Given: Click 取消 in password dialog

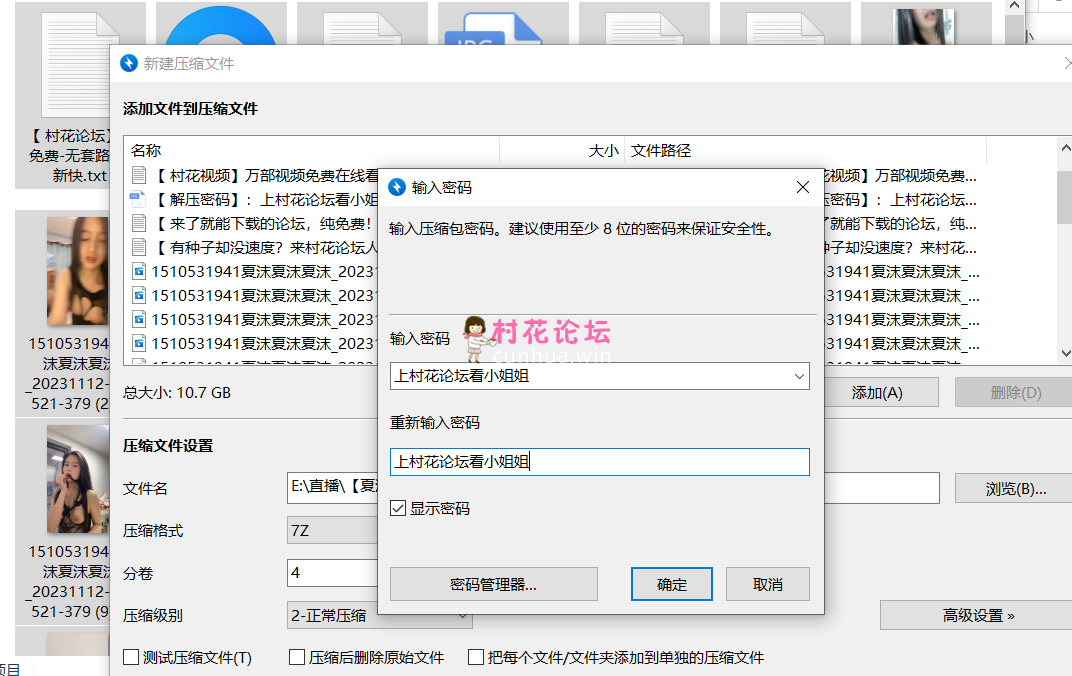Looking at the screenshot, I should coord(768,584).
